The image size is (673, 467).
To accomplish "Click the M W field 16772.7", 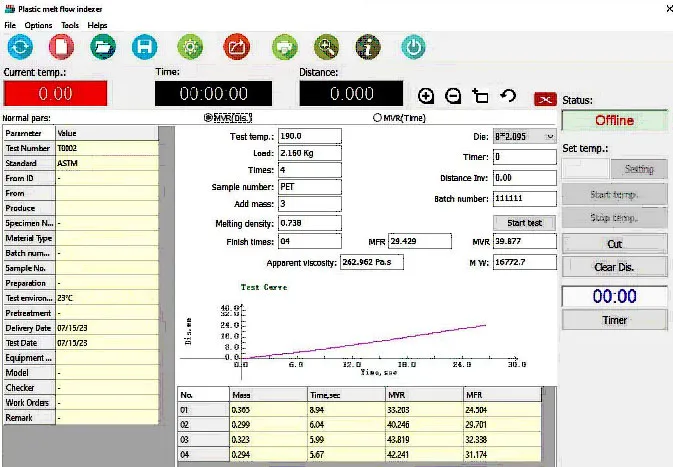I will tap(525, 262).
